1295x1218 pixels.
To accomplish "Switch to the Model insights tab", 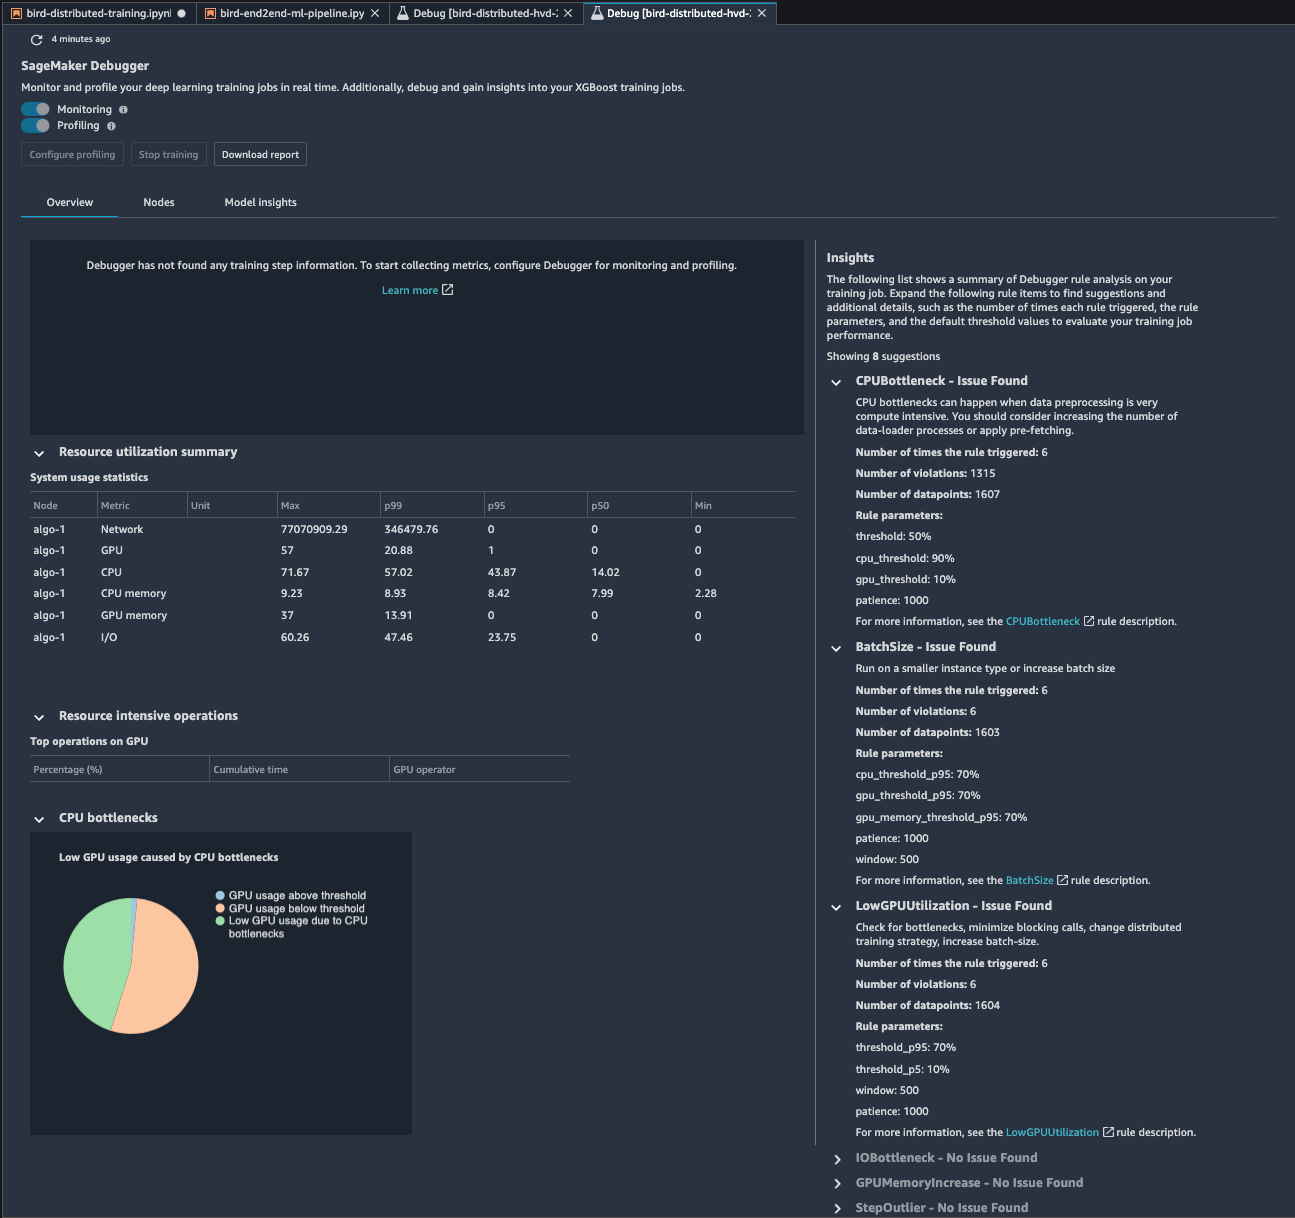I will [x=261, y=202].
